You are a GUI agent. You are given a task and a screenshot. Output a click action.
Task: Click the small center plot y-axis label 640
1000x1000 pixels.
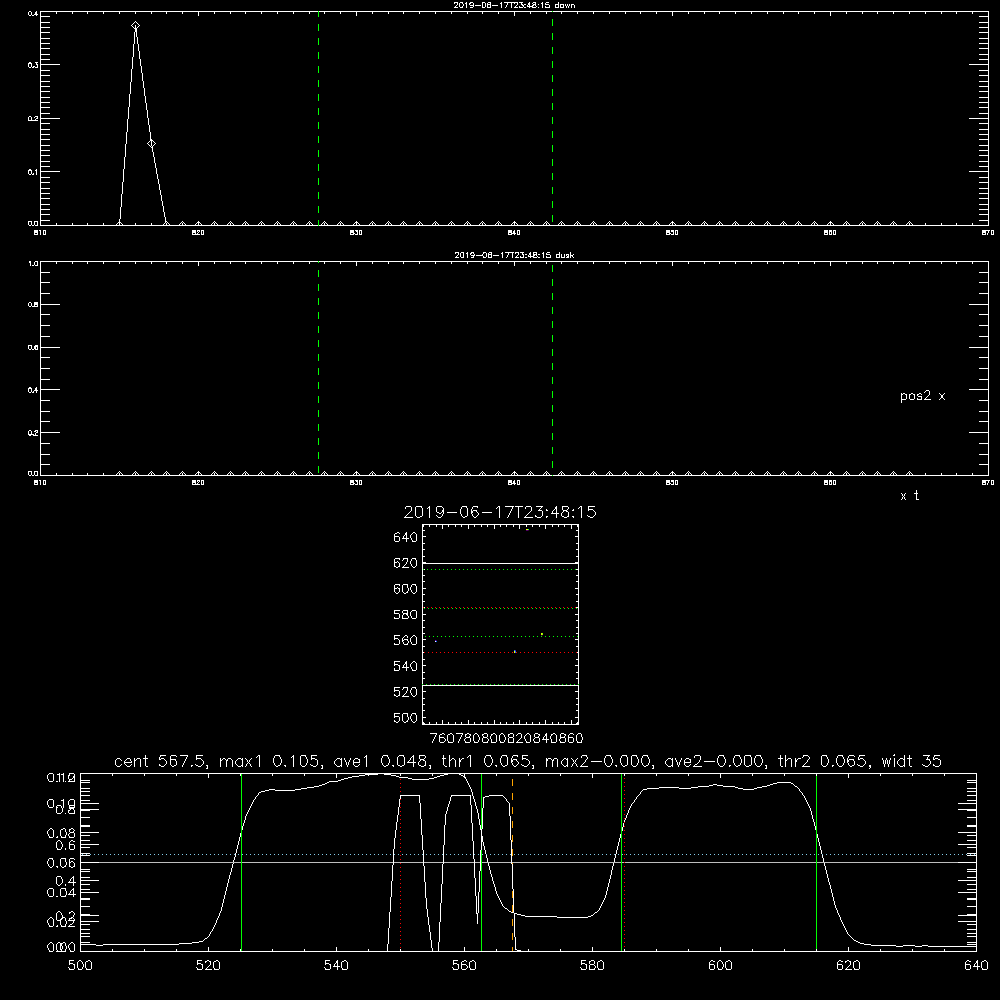click(x=406, y=538)
